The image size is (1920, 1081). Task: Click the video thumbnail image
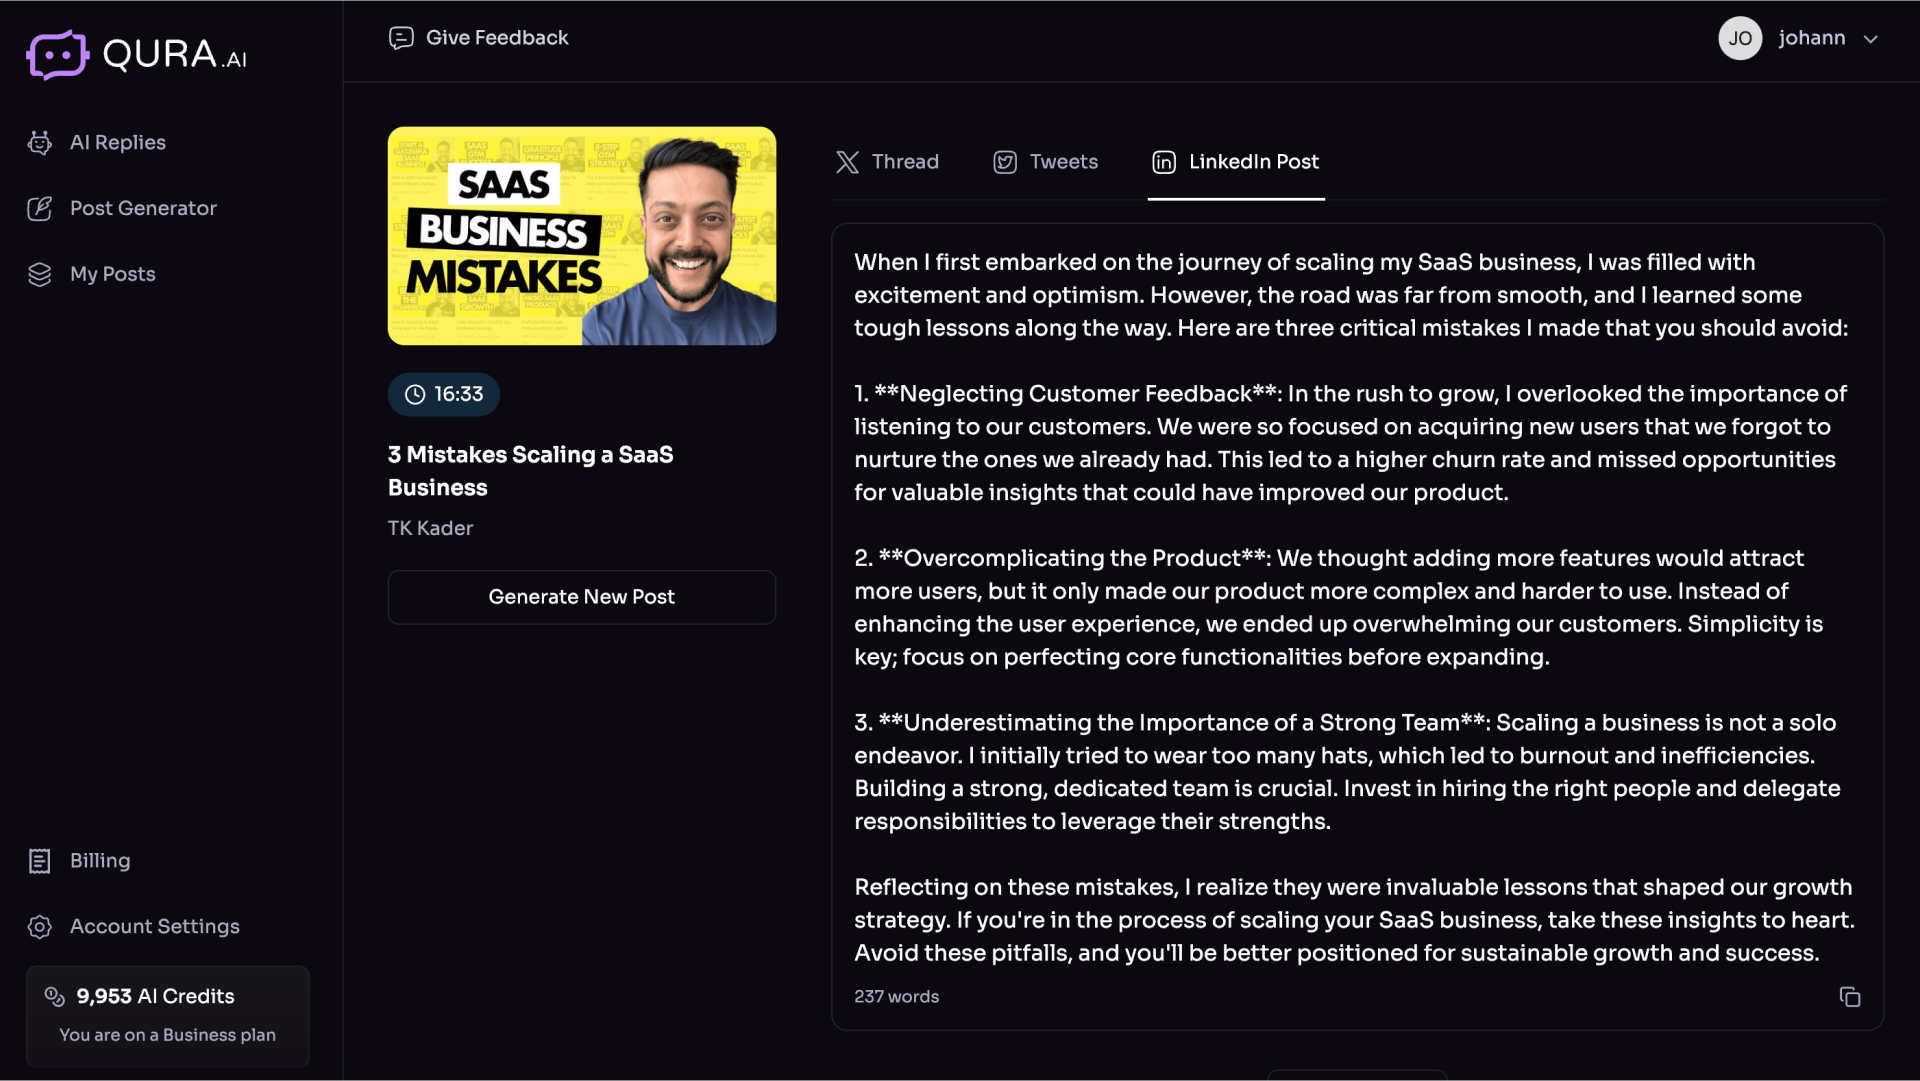582,235
